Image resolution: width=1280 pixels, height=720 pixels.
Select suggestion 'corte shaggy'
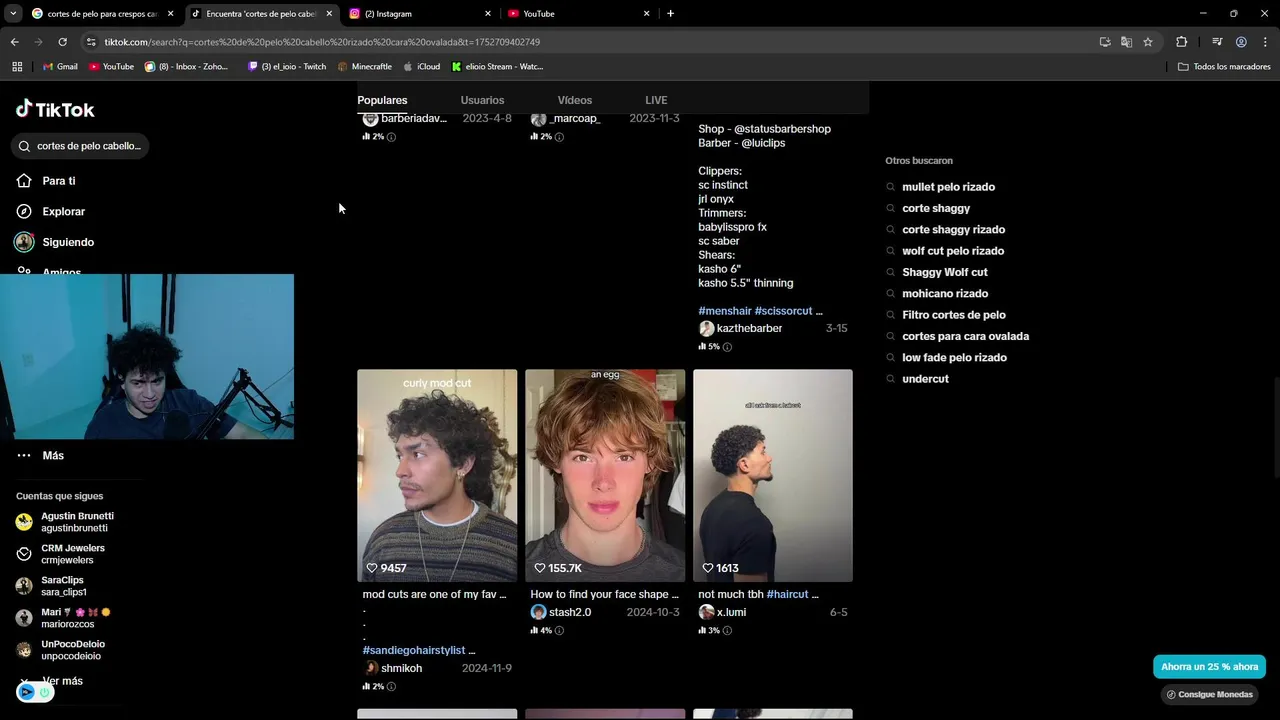coord(936,208)
